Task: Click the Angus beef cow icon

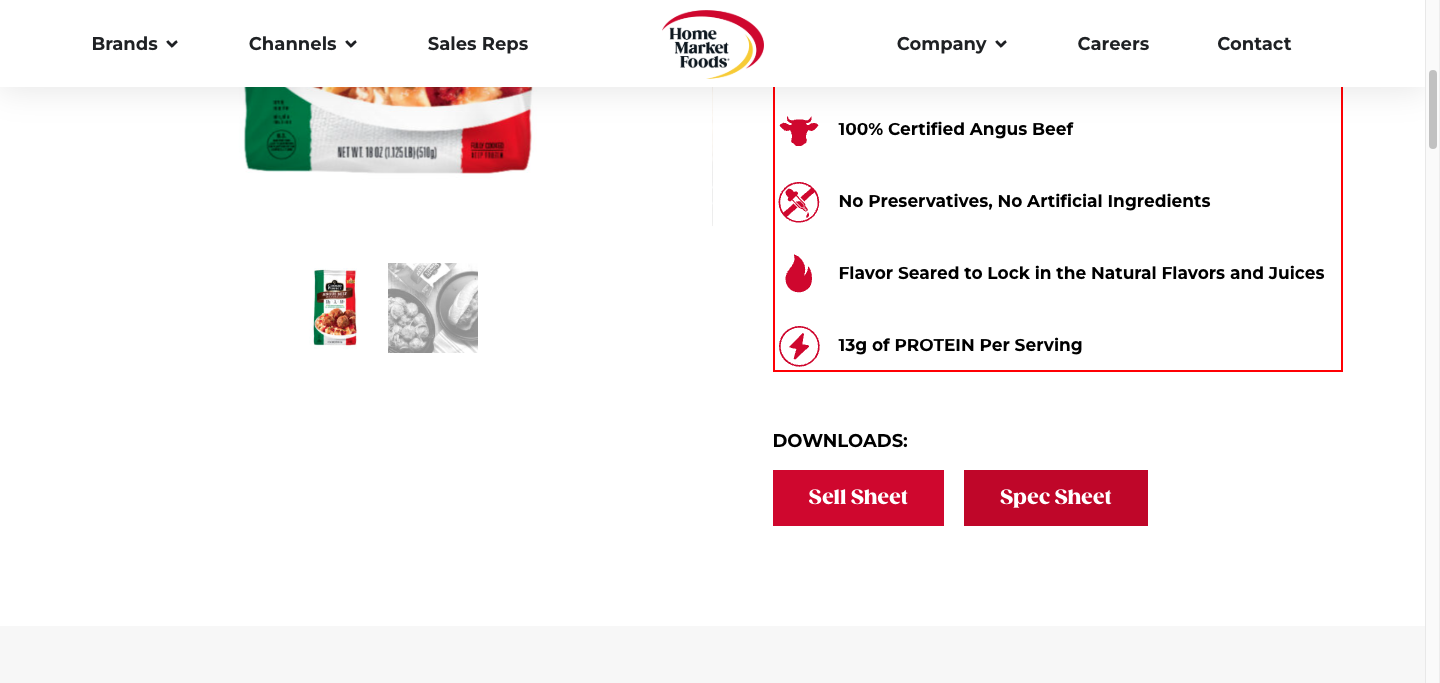Action: [x=799, y=129]
